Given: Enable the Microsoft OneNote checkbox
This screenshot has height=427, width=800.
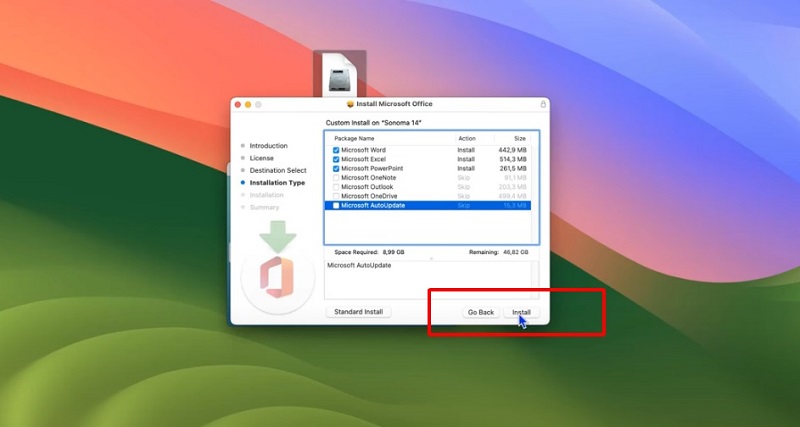Looking at the screenshot, I should 336,178.
